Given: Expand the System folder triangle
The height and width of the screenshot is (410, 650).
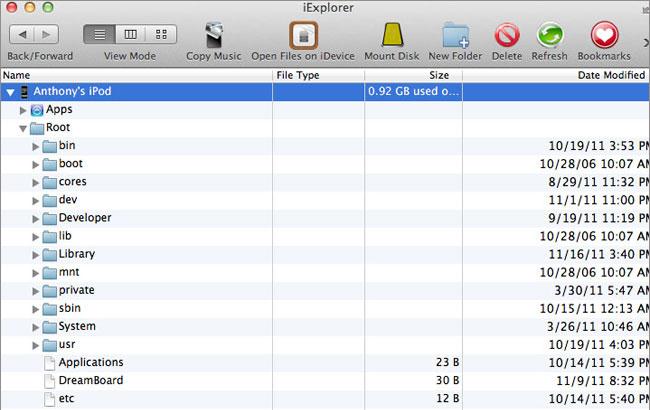Looking at the screenshot, I should (36, 327).
